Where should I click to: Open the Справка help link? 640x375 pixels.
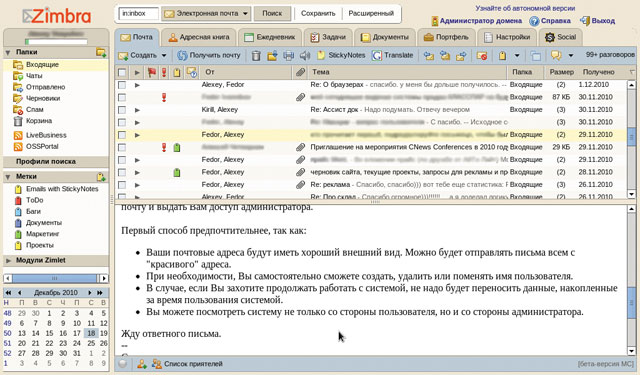[x=550, y=21]
